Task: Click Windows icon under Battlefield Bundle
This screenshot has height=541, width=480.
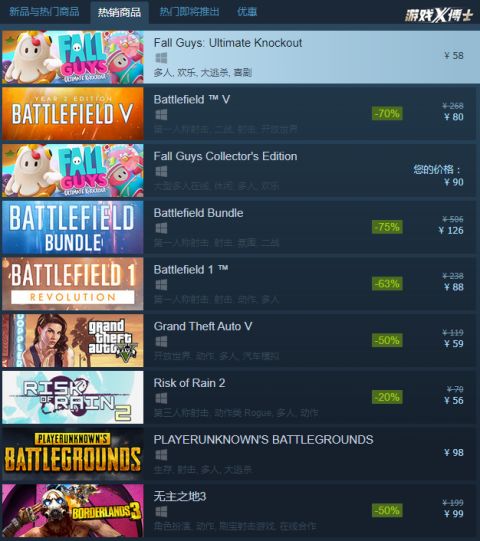Action: 161,228
